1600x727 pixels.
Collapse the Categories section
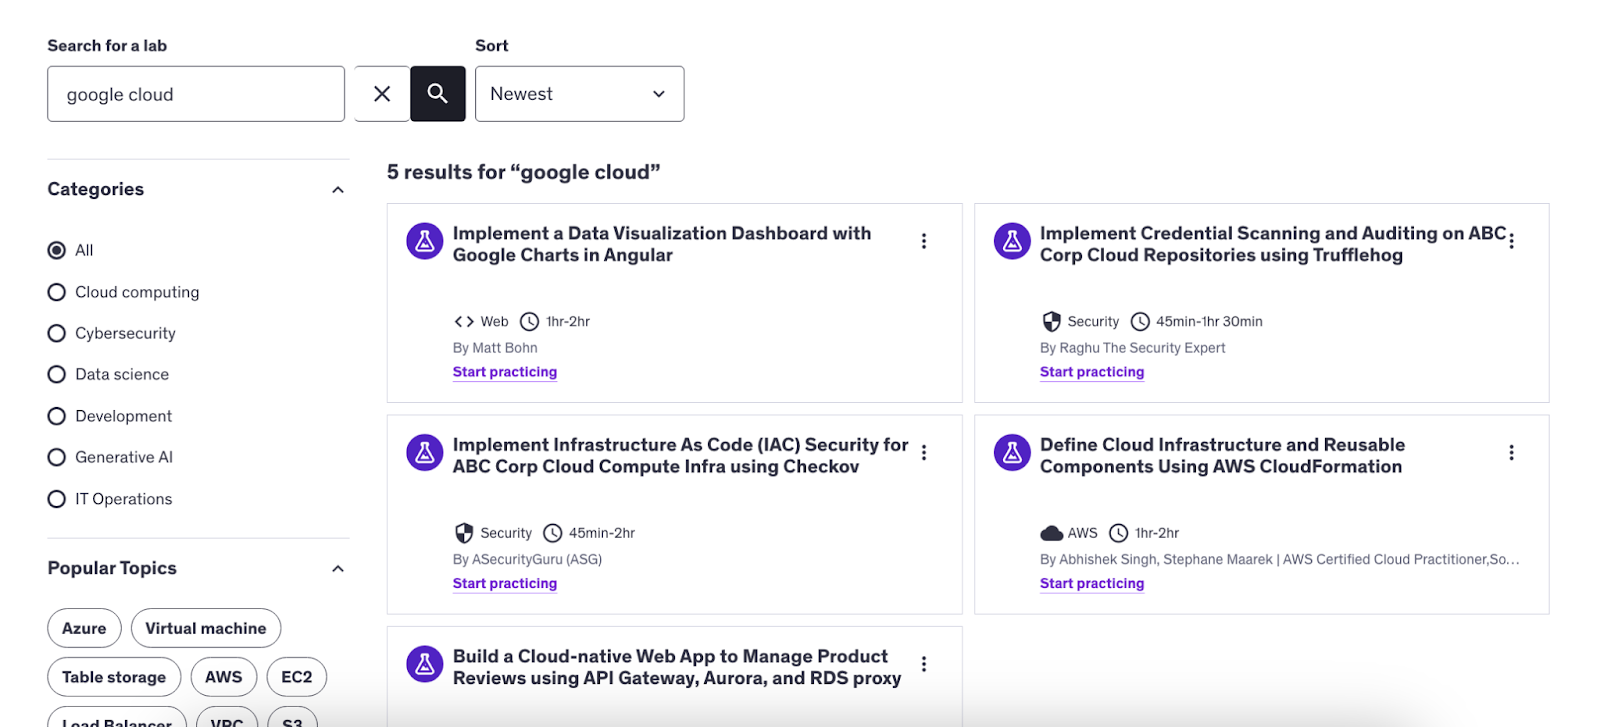338,190
